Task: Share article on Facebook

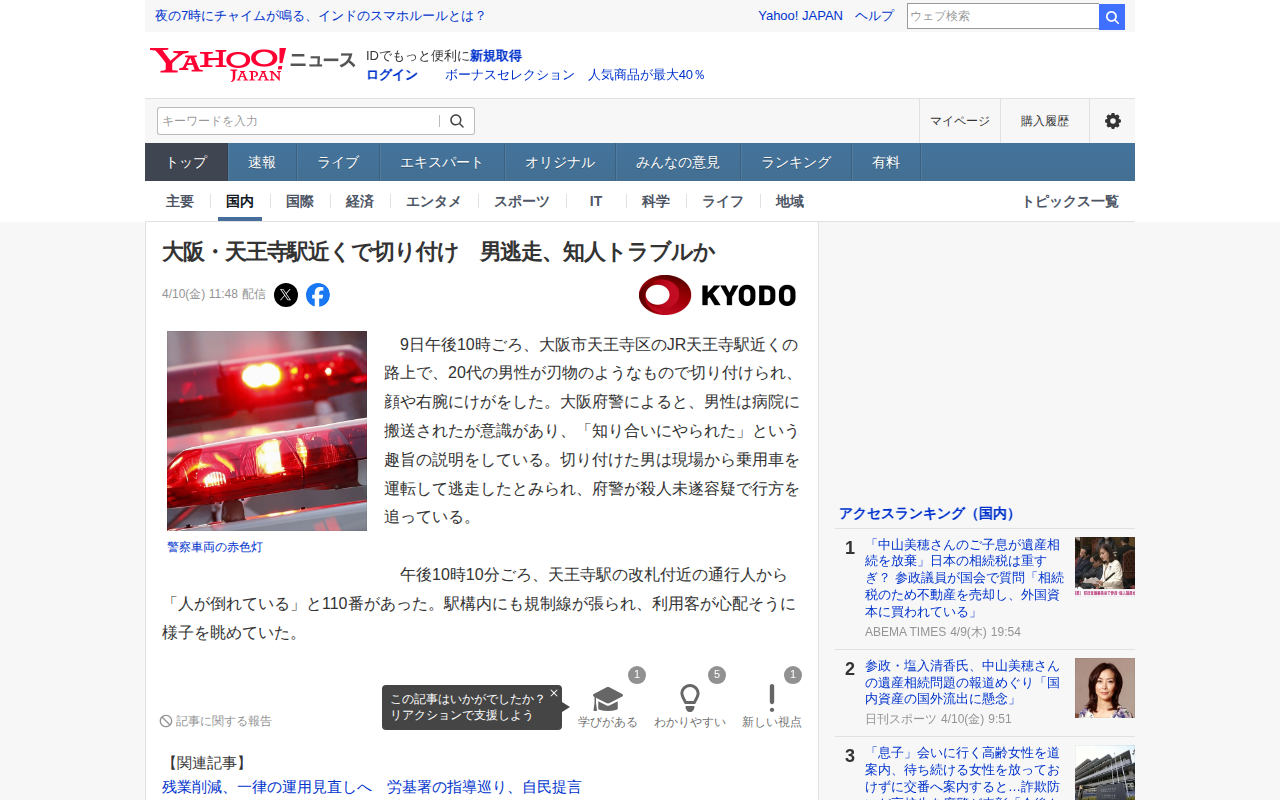Action: pyautogui.click(x=318, y=295)
